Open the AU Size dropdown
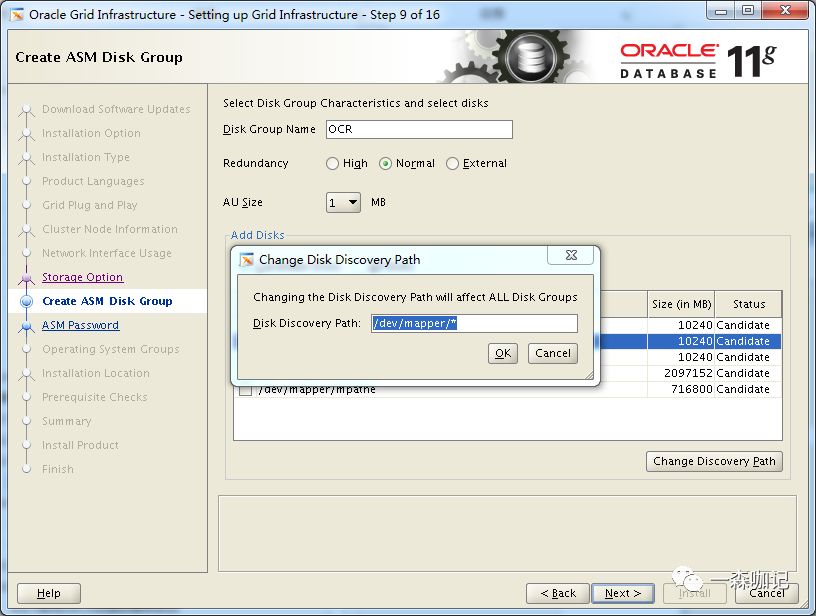 tap(343, 202)
